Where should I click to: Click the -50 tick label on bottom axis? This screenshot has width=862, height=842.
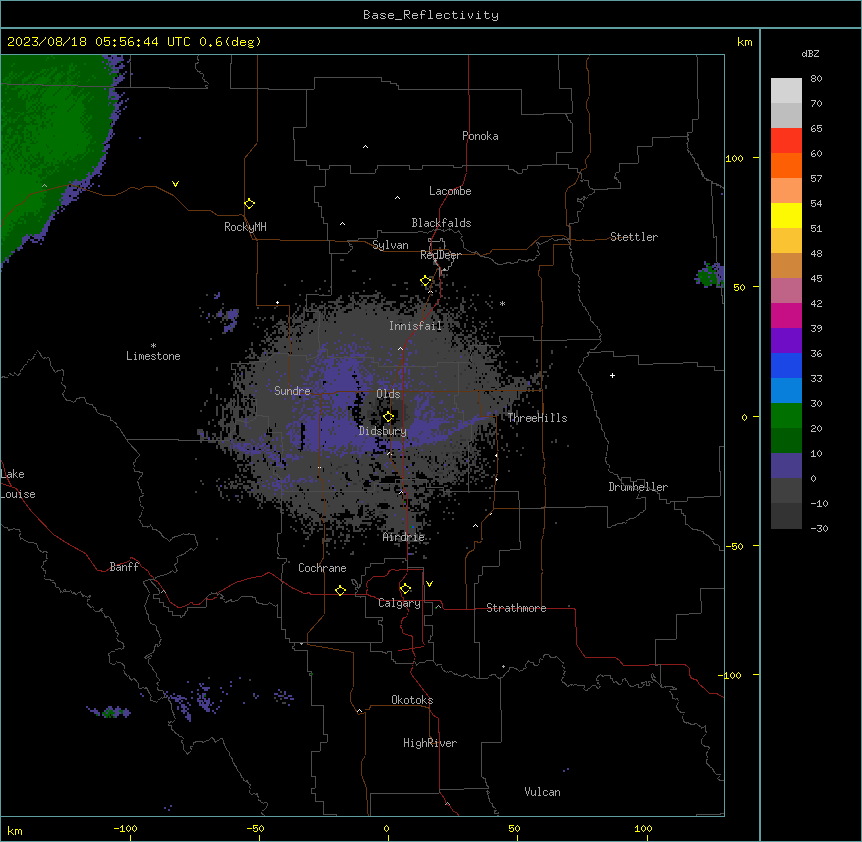coord(255,828)
